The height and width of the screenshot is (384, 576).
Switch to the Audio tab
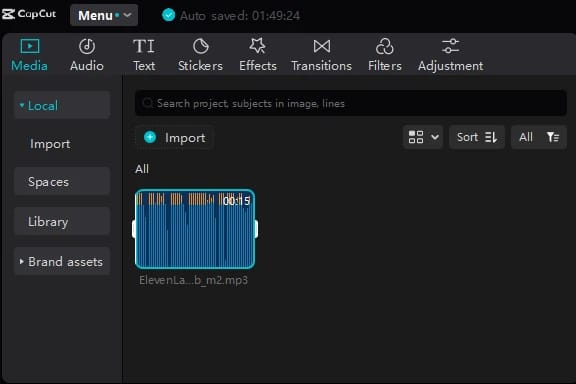(87, 55)
